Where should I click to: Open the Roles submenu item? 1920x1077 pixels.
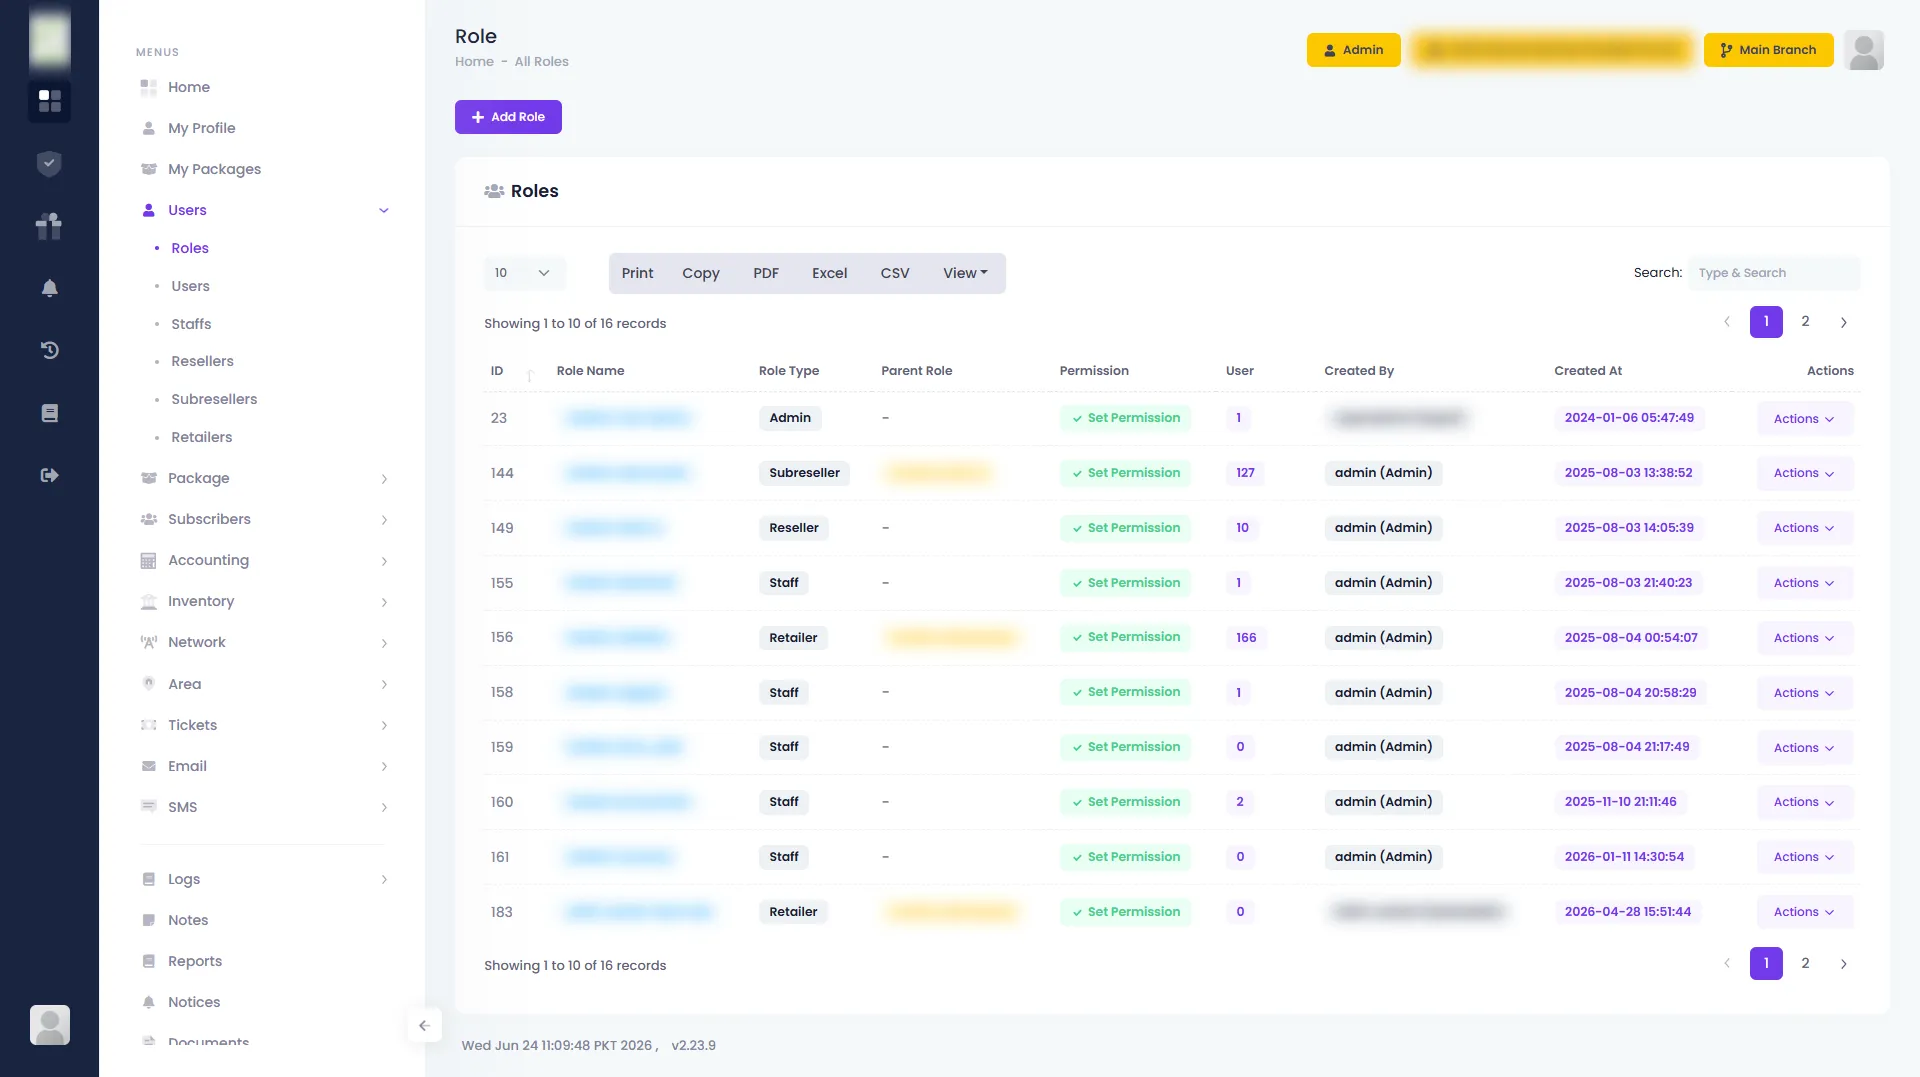coord(190,248)
